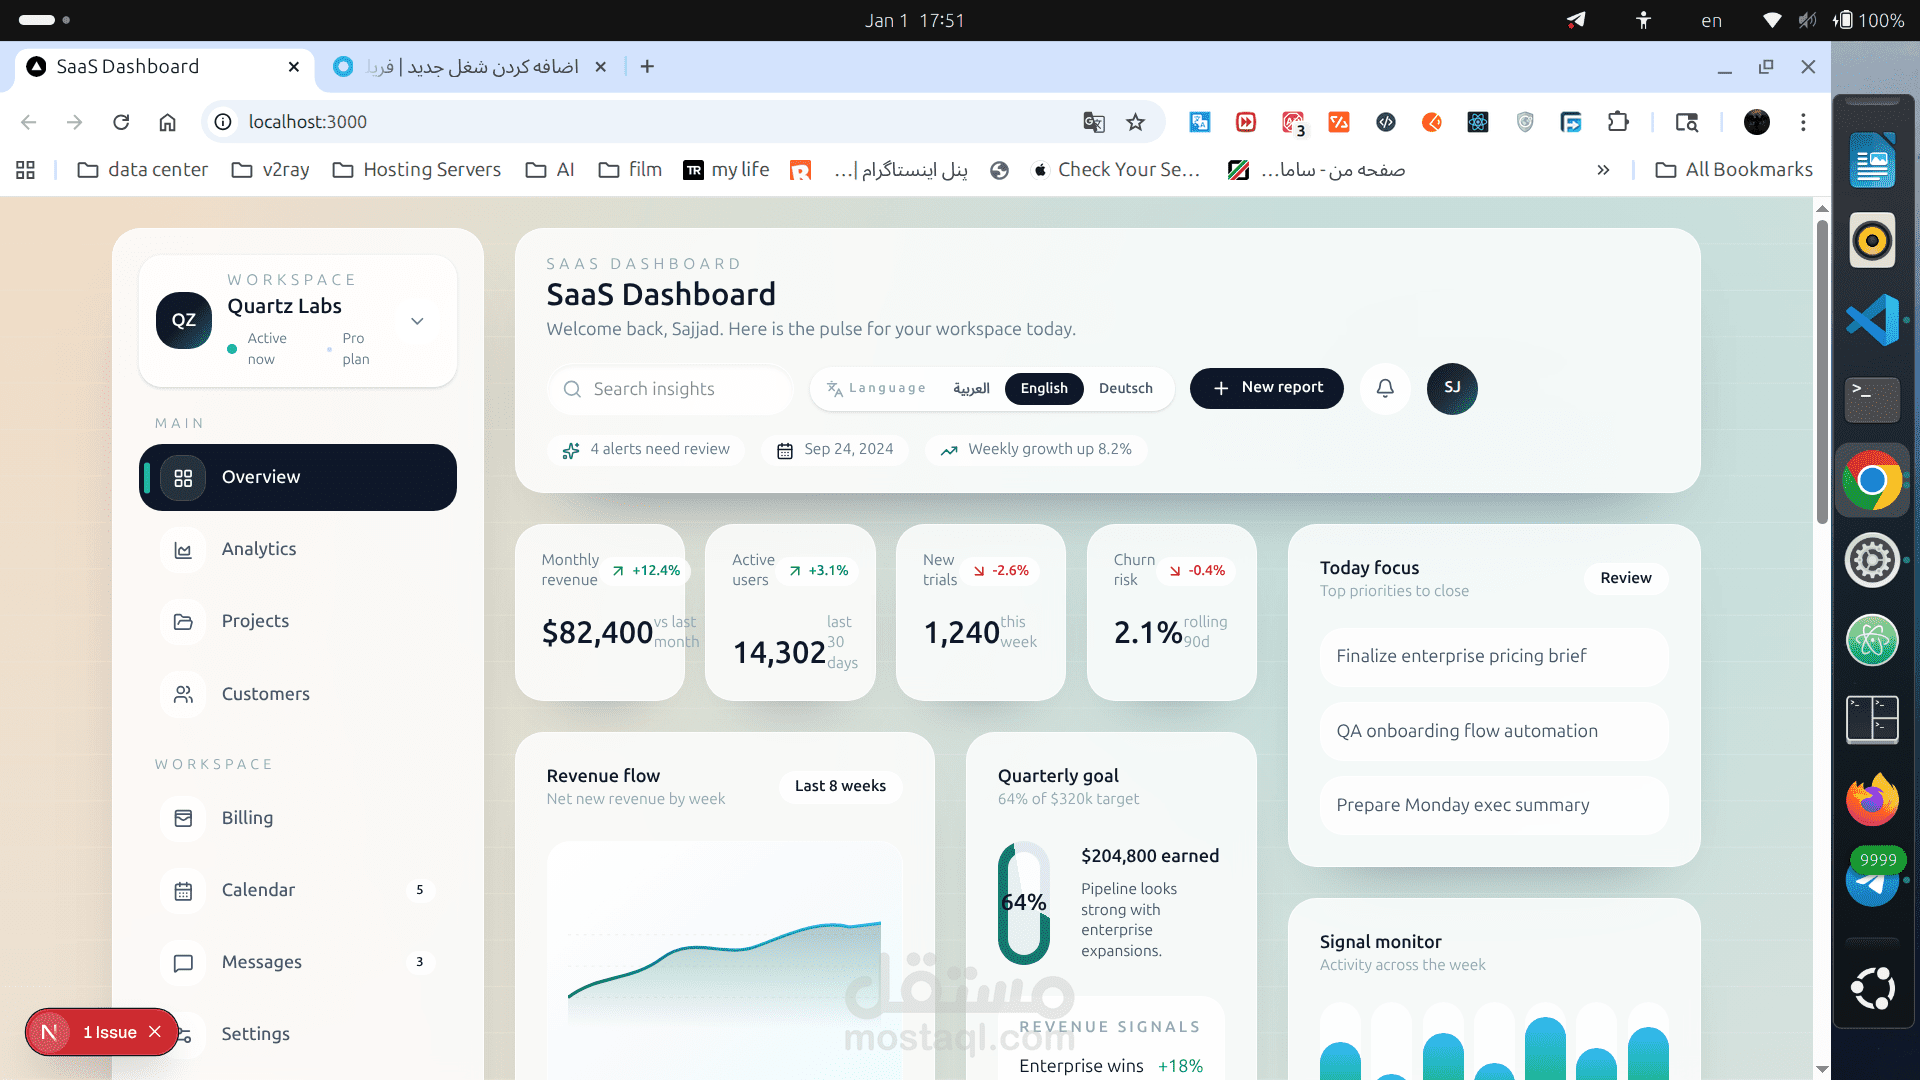Select English language option
The height and width of the screenshot is (1080, 1920).
(x=1044, y=388)
